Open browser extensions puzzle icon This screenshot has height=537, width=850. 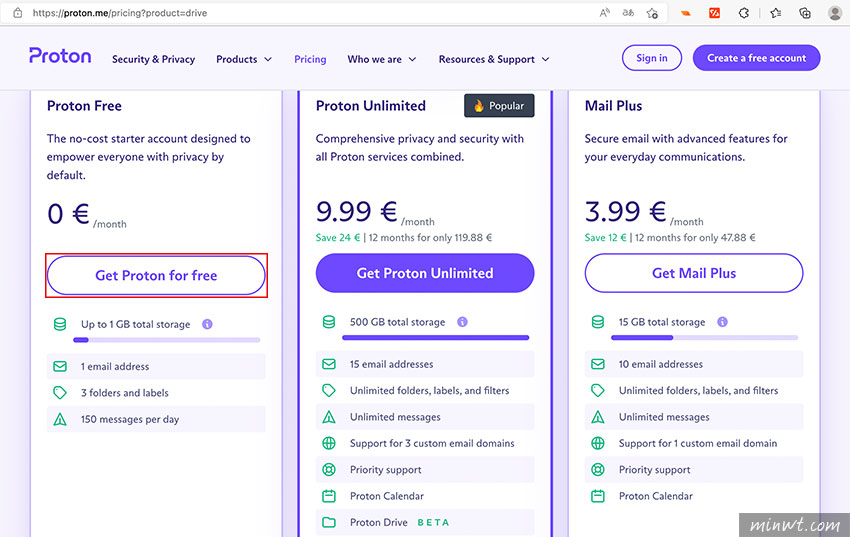pyautogui.click(x=743, y=13)
